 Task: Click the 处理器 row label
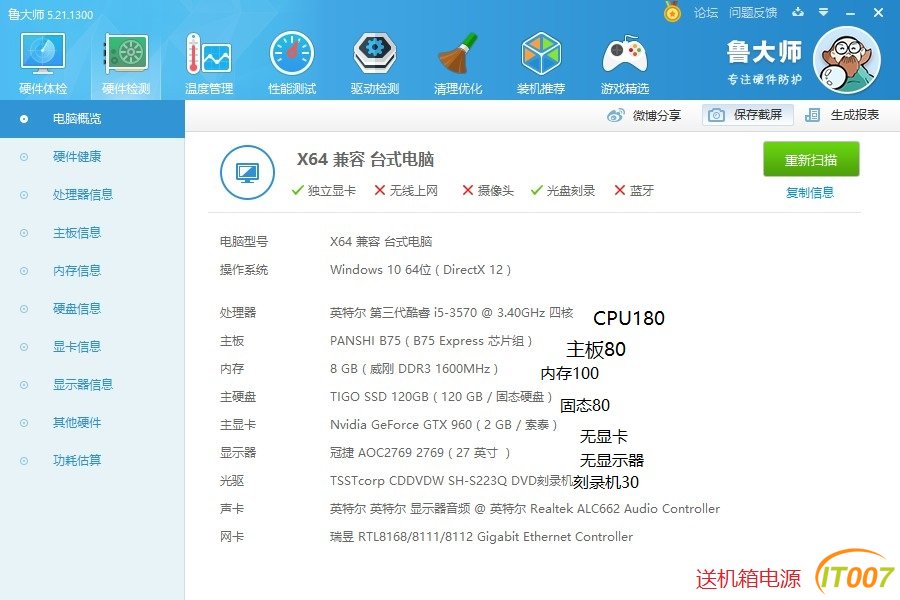click(x=238, y=313)
